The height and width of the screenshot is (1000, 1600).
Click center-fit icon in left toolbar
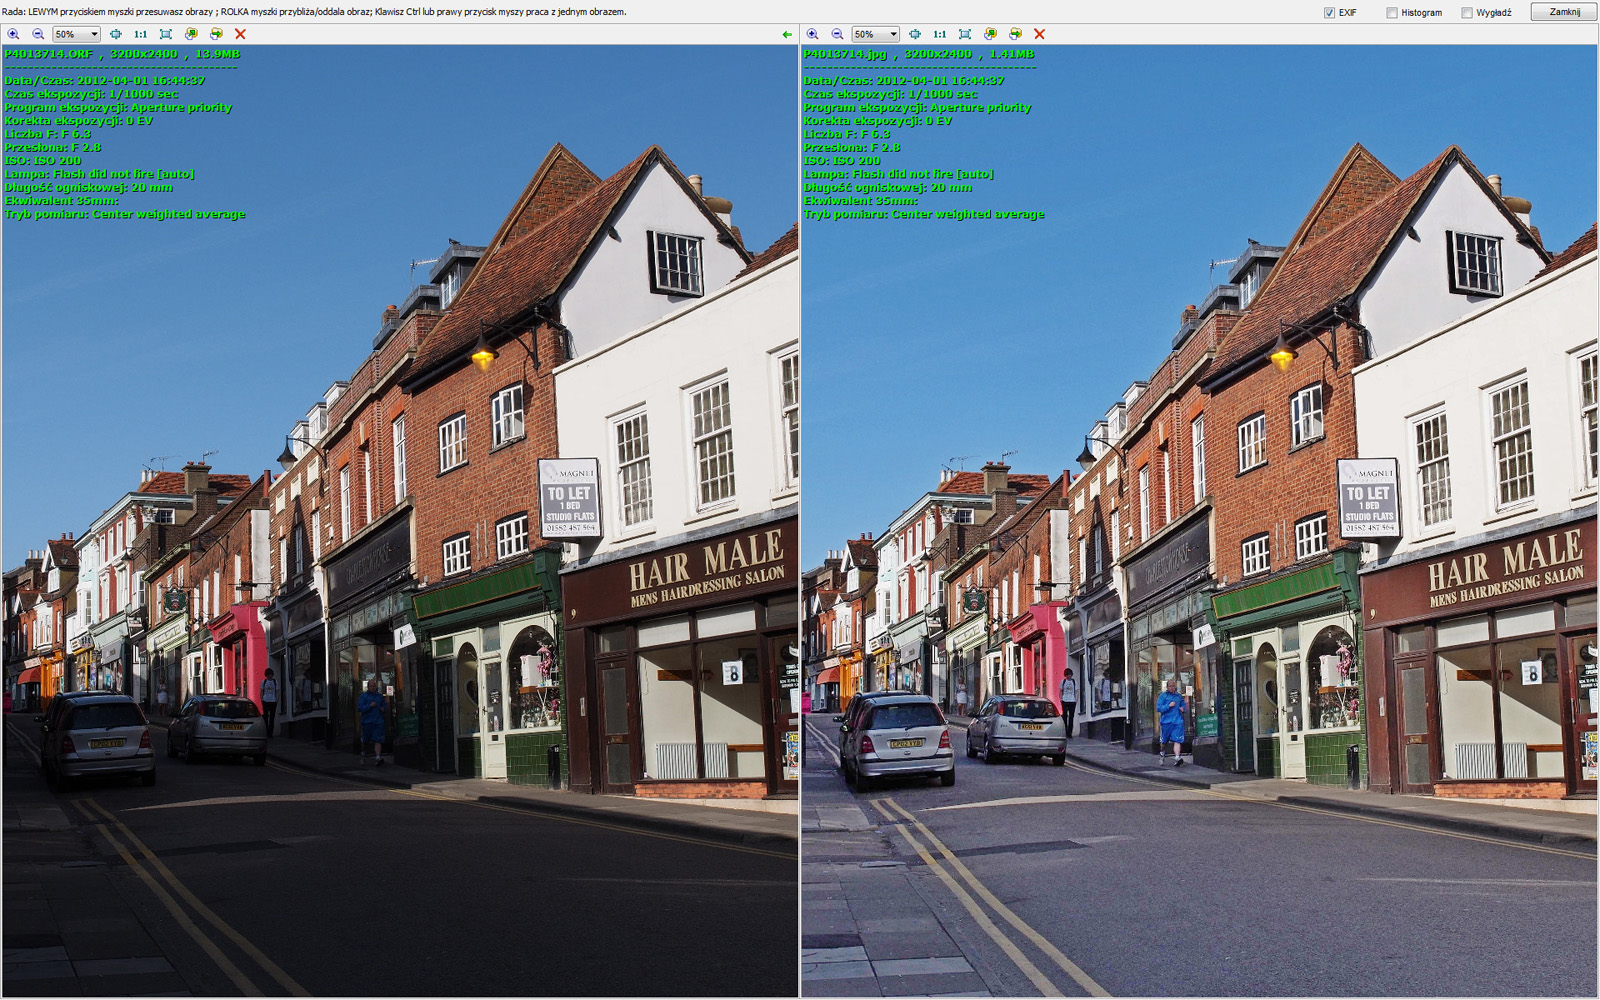(x=115, y=34)
